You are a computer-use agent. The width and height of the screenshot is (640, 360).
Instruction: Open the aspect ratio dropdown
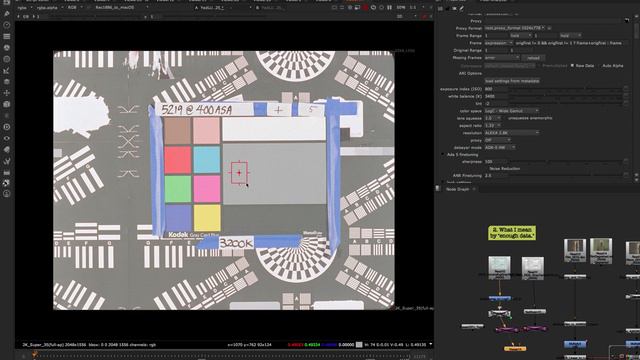pos(493,125)
